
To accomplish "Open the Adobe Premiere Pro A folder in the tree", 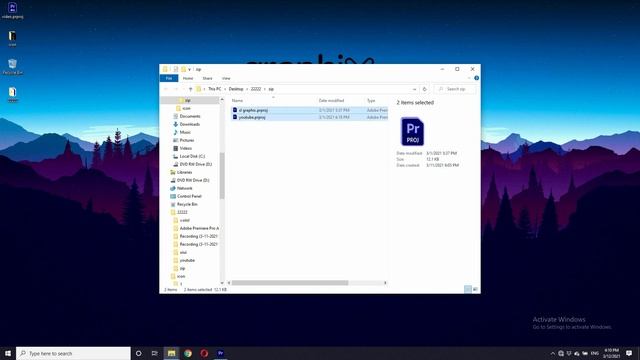I will pos(199,228).
